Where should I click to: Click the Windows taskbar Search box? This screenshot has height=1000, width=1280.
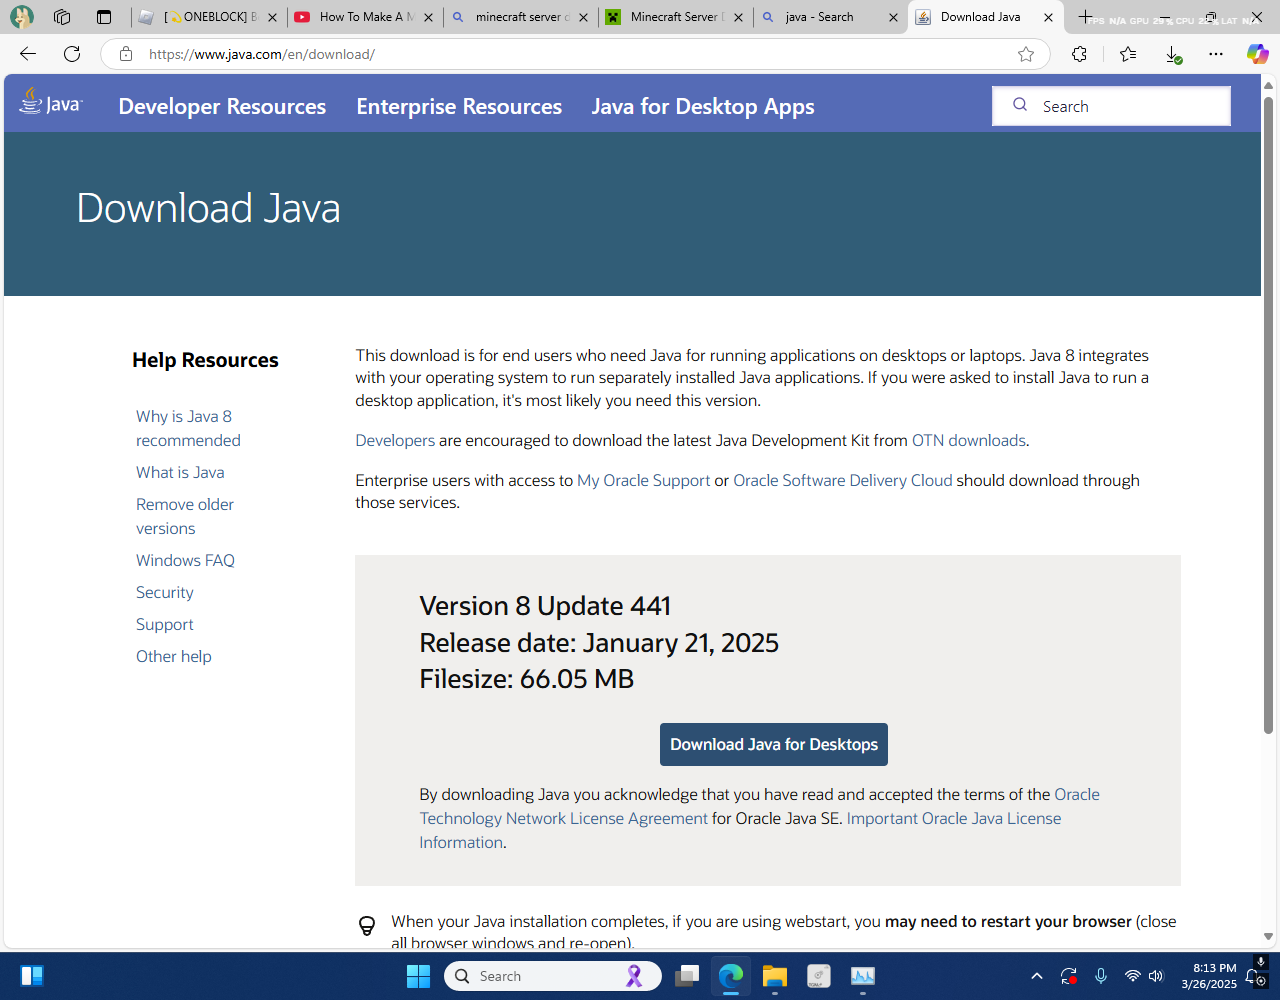(x=552, y=976)
